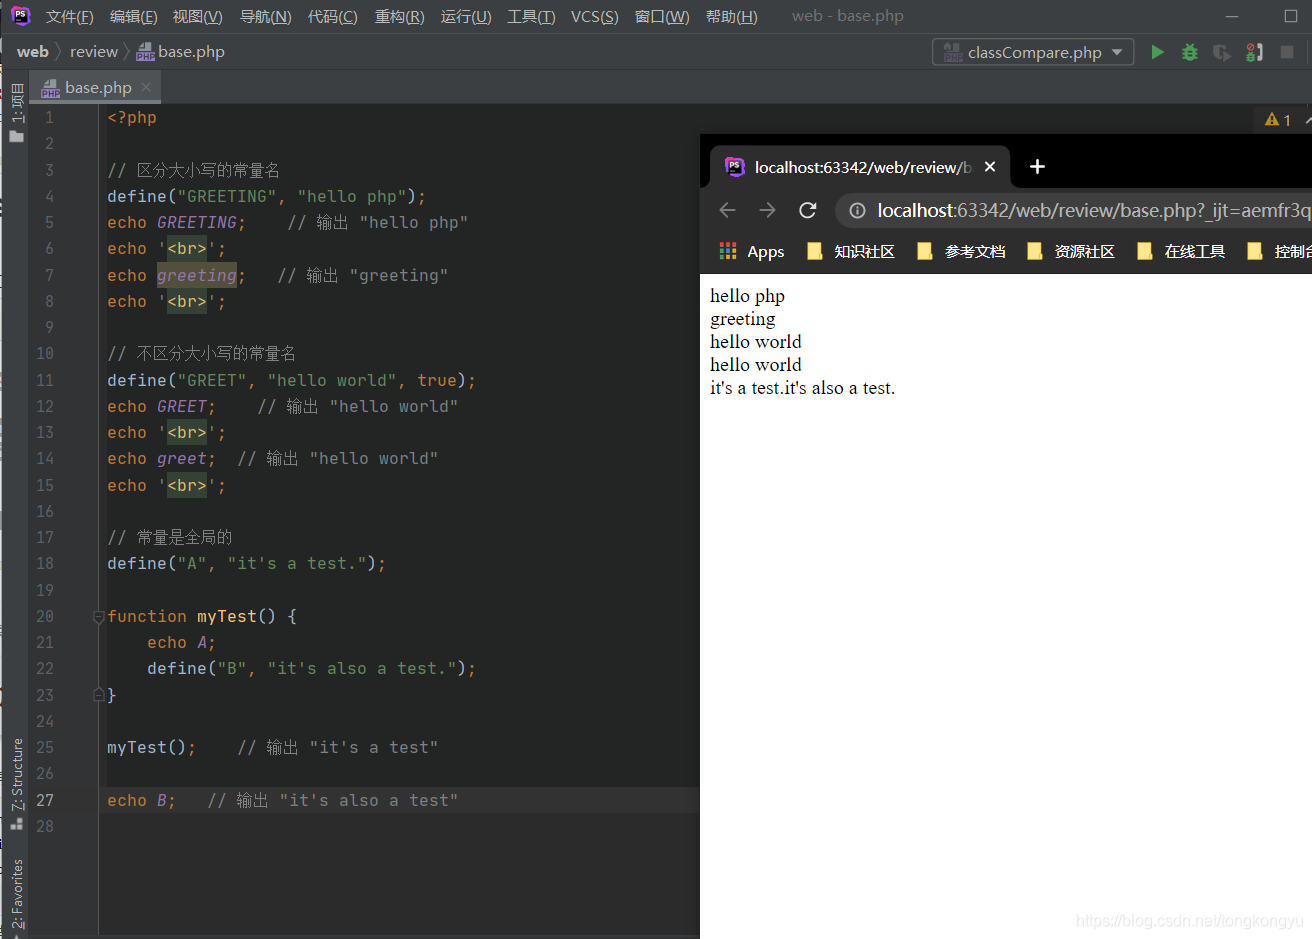The image size is (1312, 939).
Task: Click the 'true' argument on line 11
Action: coord(437,380)
